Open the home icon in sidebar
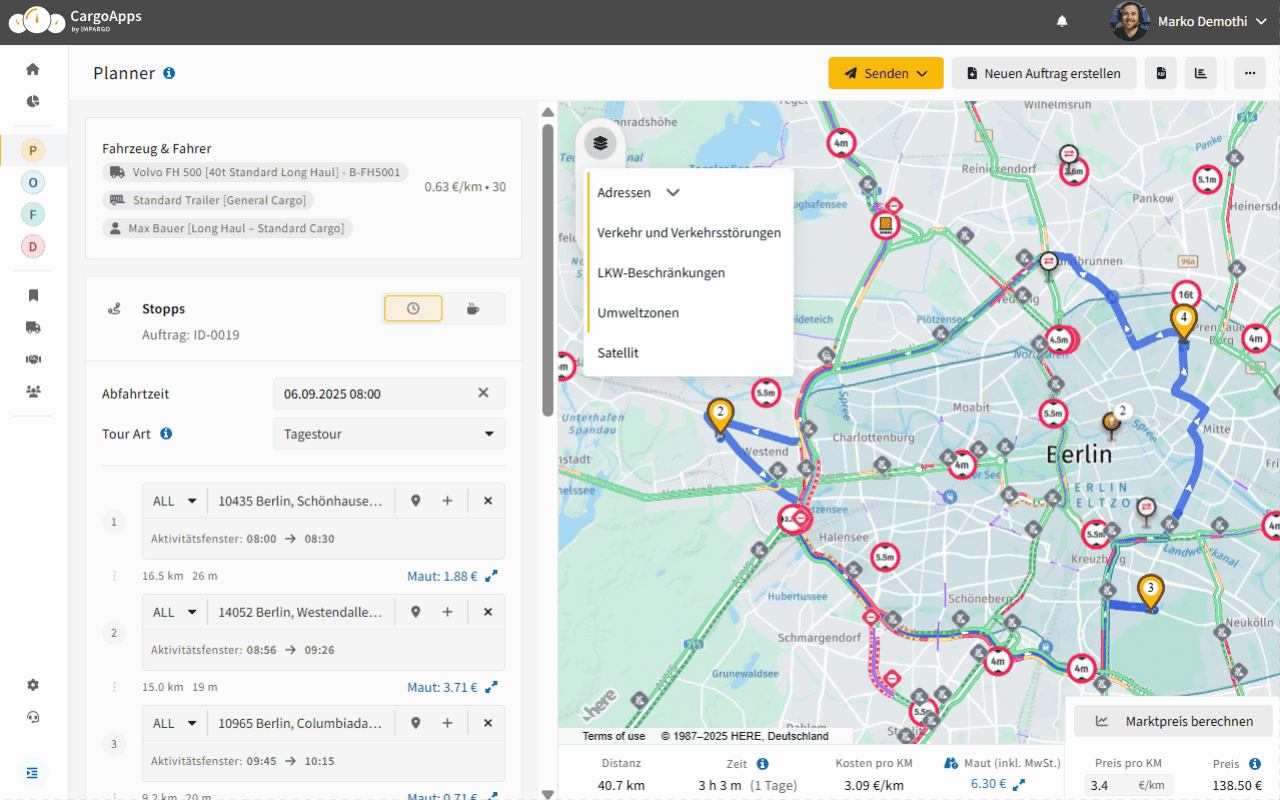Screen dimensions: 1280x800 (33, 69)
